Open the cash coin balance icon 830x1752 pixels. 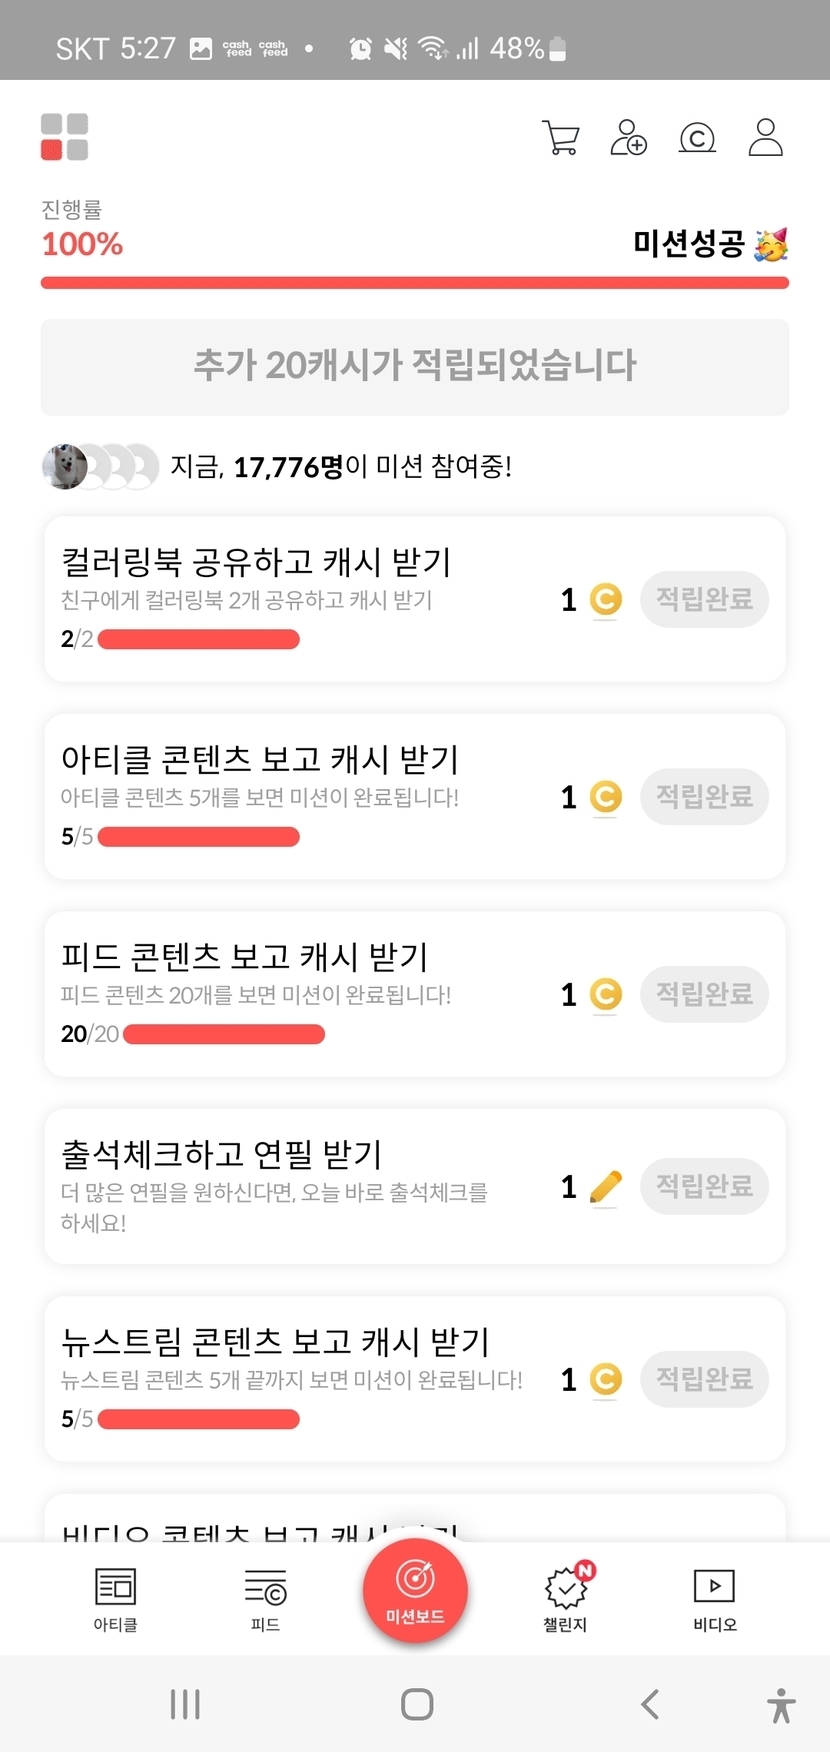pos(697,138)
